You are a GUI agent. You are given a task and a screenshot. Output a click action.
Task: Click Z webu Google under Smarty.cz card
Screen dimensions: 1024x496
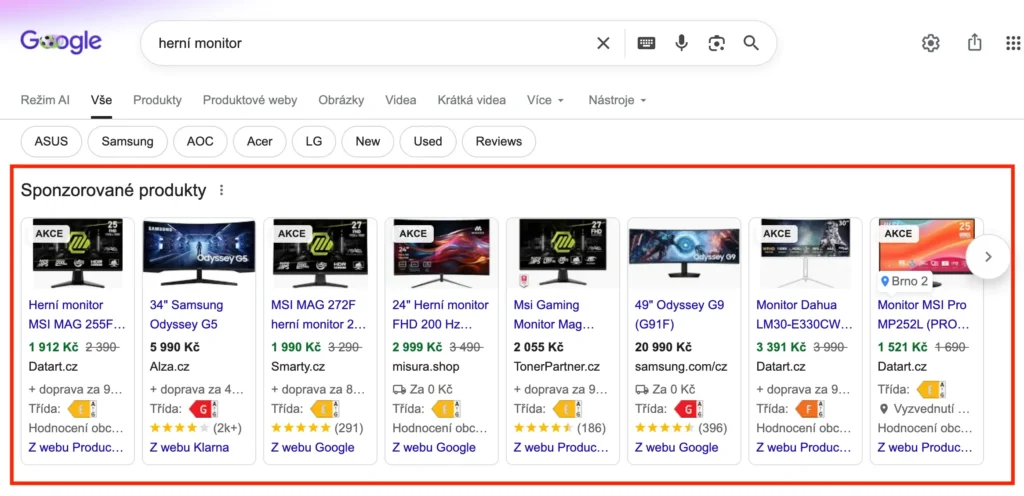(313, 448)
